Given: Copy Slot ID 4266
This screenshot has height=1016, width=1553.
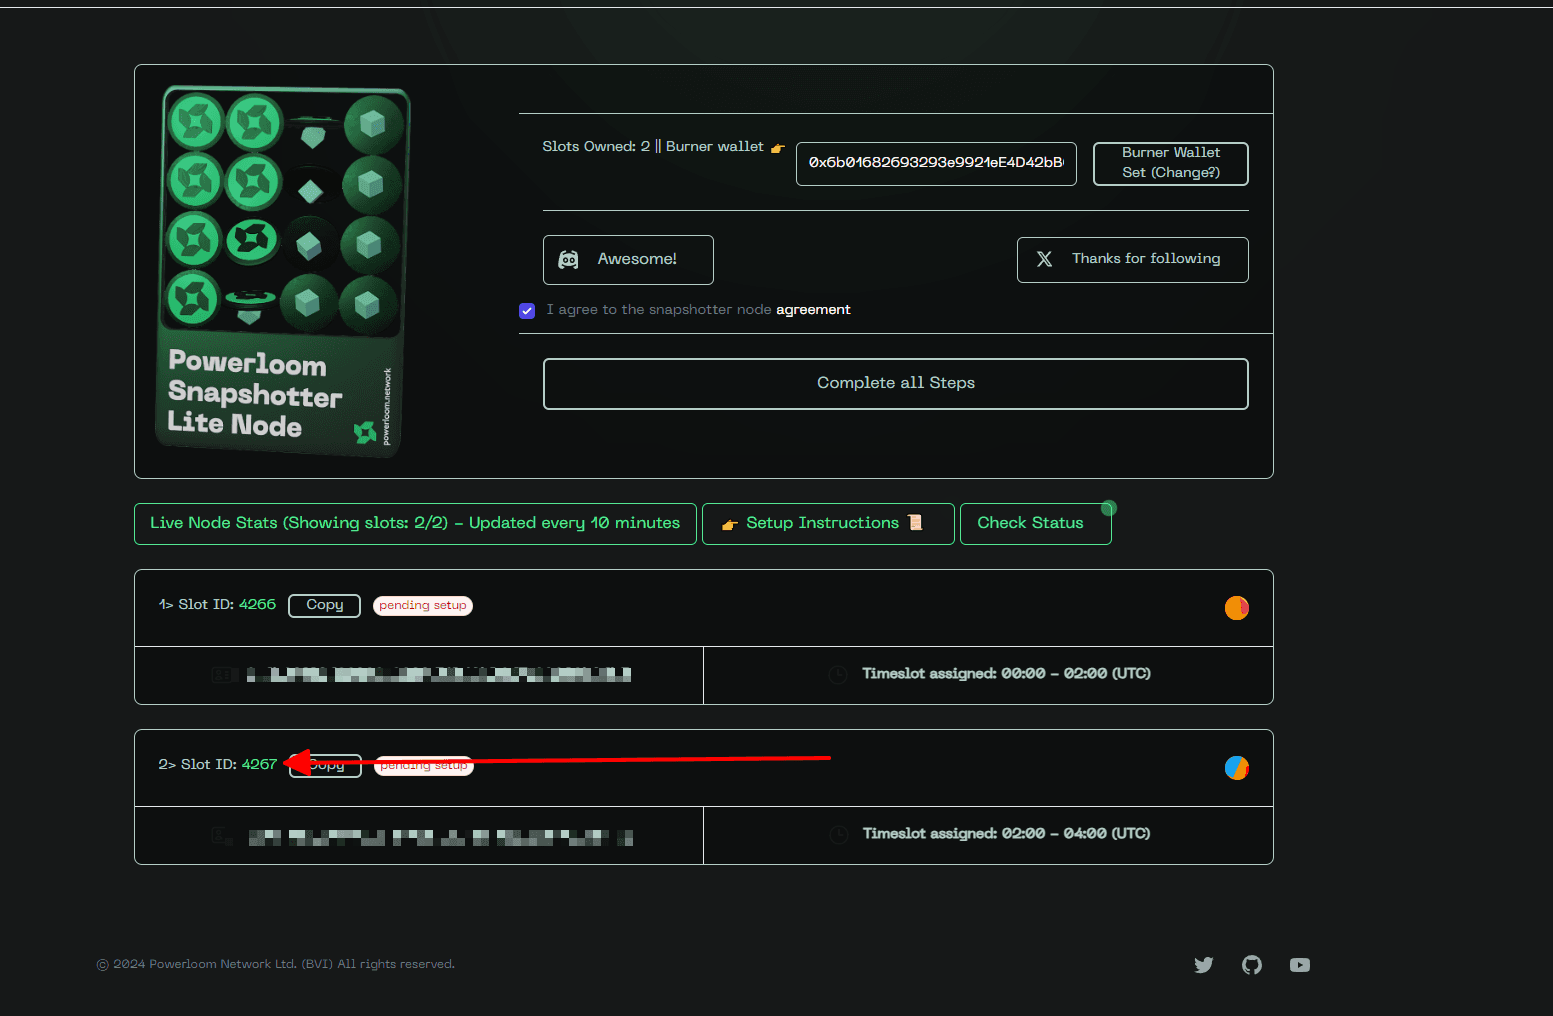Looking at the screenshot, I should tap(324, 606).
